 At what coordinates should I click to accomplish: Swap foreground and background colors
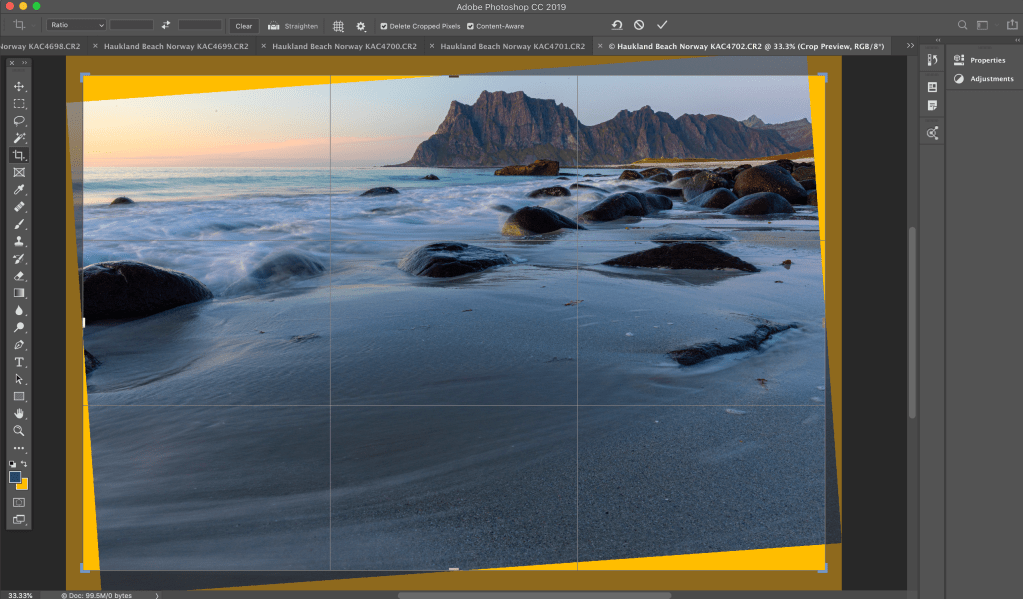[x=24, y=464]
